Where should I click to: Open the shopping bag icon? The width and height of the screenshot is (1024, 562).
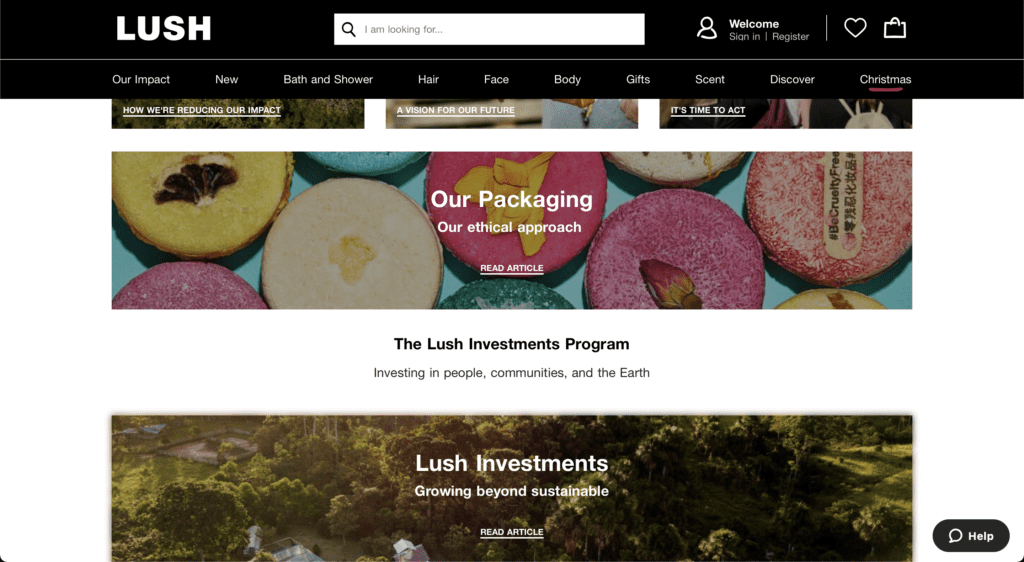(895, 28)
